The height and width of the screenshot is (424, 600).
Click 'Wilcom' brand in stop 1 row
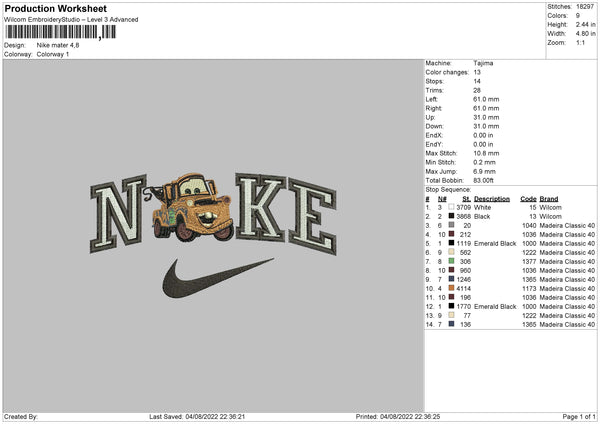coord(551,207)
